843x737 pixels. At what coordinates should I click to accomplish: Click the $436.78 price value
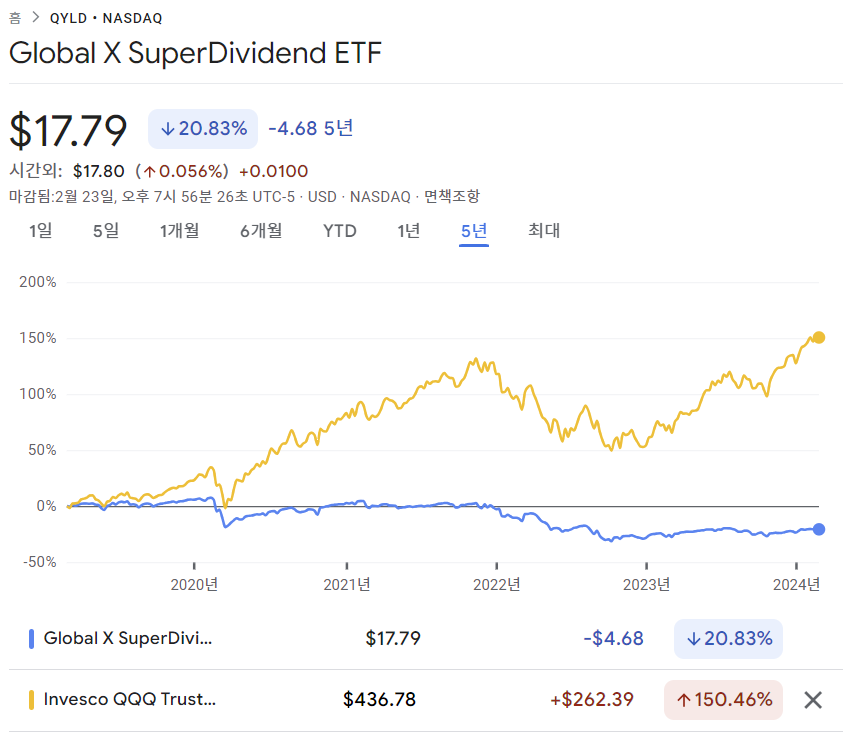pyautogui.click(x=380, y=699)
